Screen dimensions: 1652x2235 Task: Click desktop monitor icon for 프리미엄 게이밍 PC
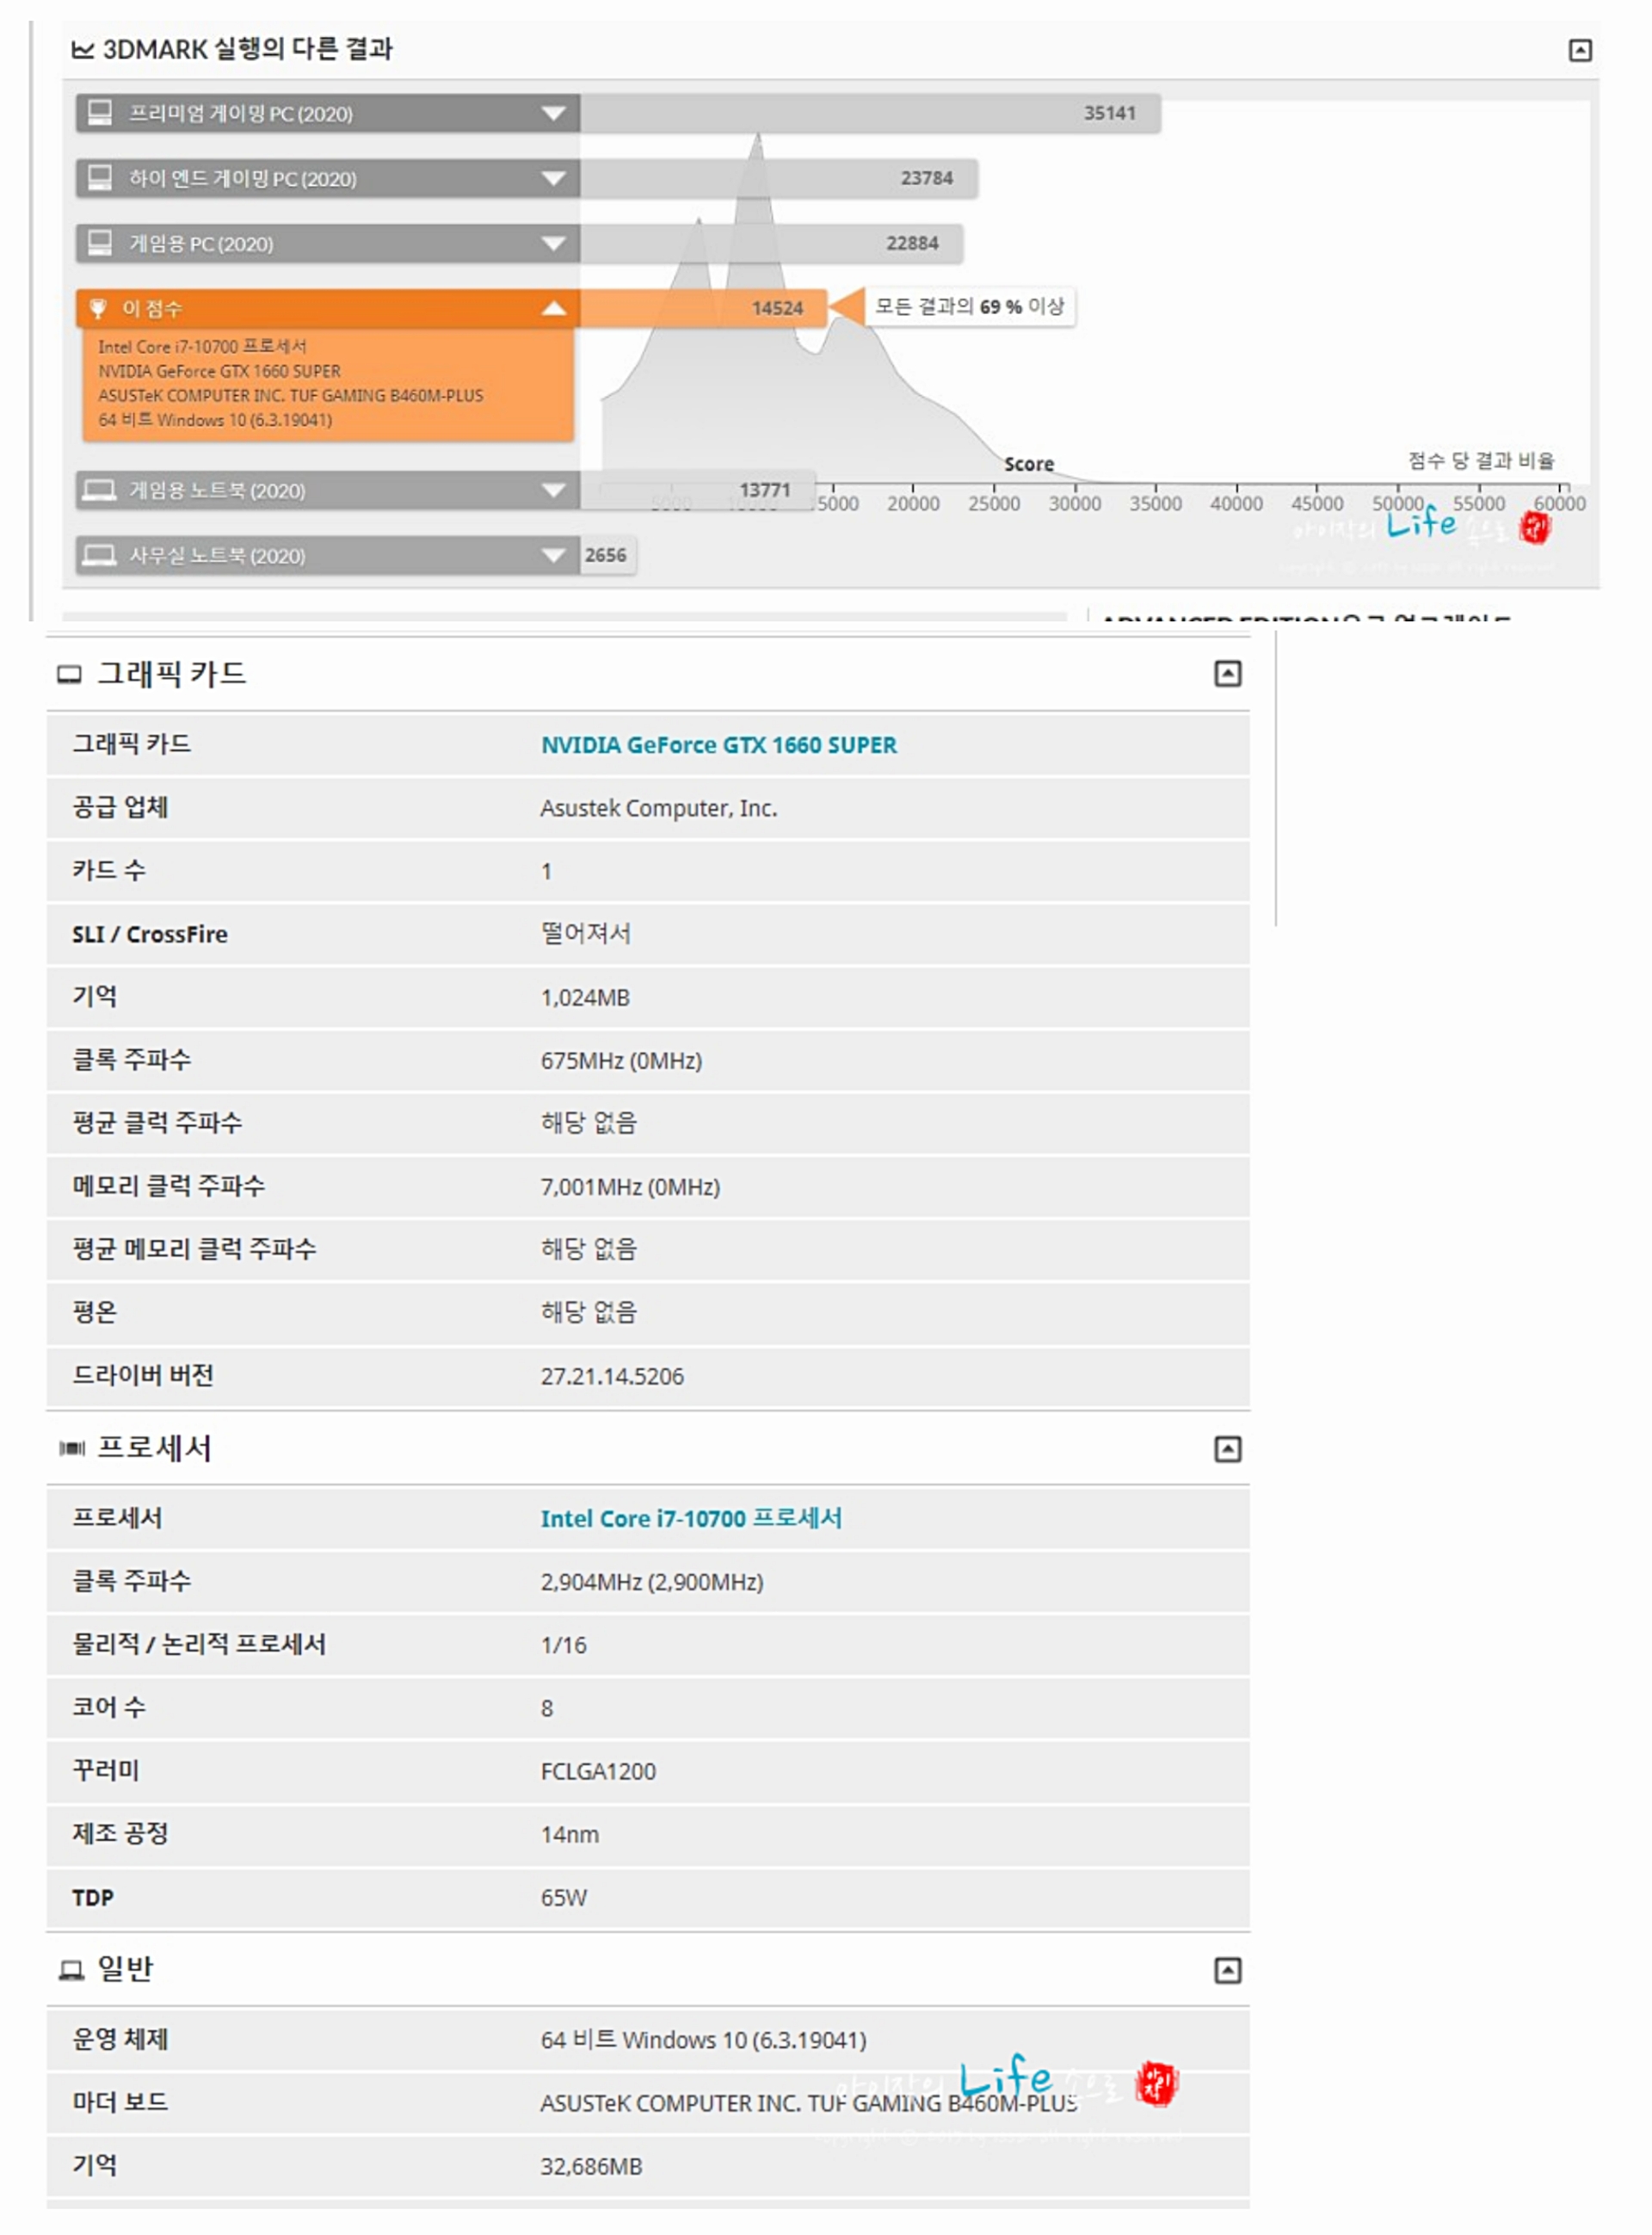pos(100,113)
